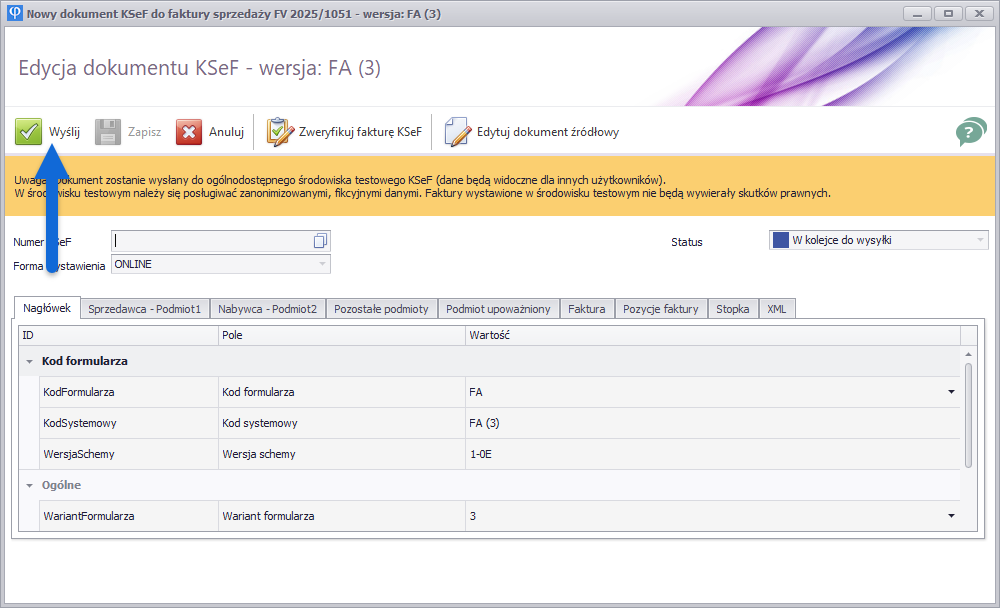The height and width of the screenshot is (608, 1000).
Task: Click the green checkmark Wyślij icon
Action: (x=28, y=132)
